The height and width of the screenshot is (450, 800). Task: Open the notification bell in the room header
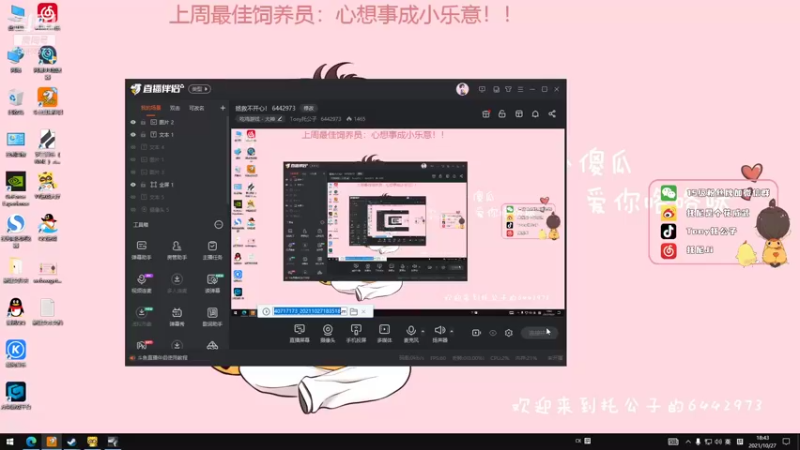click(535, 114)
